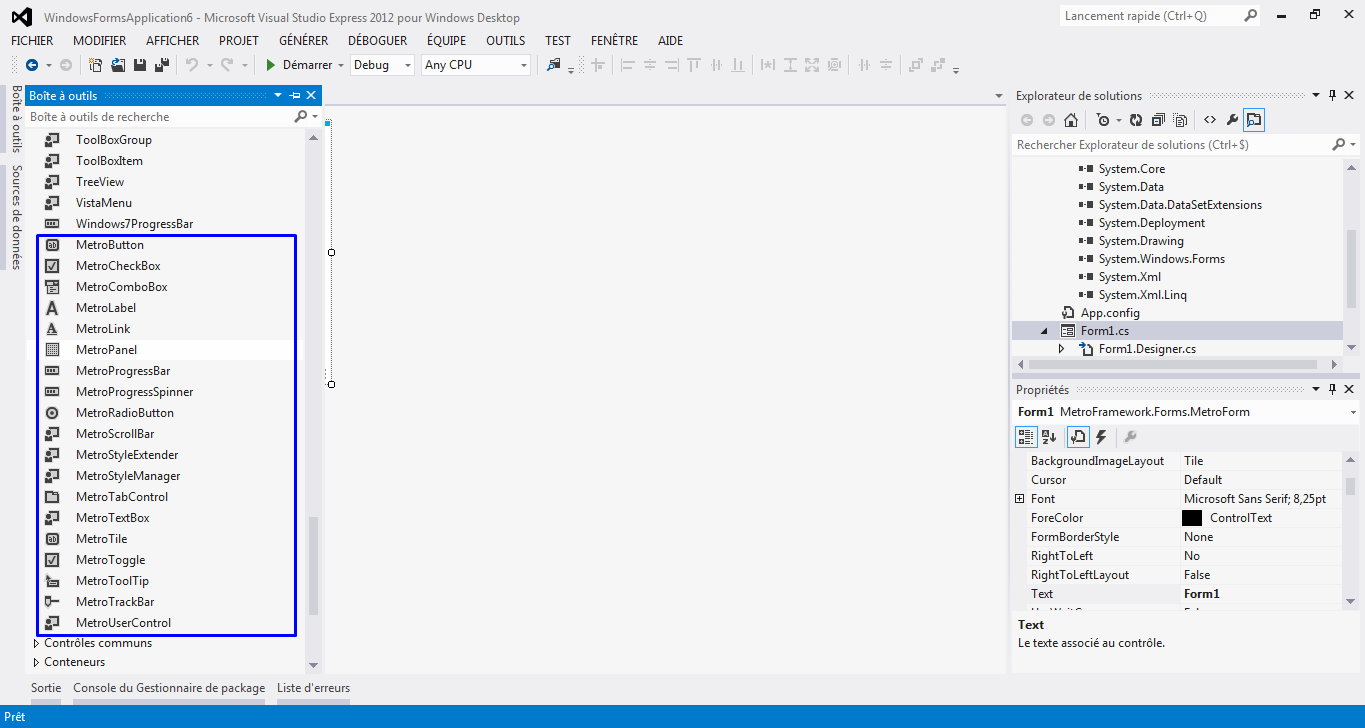Sort properties alphabetically with A-Z icon
The image size is (1365, 728).
tap(1049, 437)
